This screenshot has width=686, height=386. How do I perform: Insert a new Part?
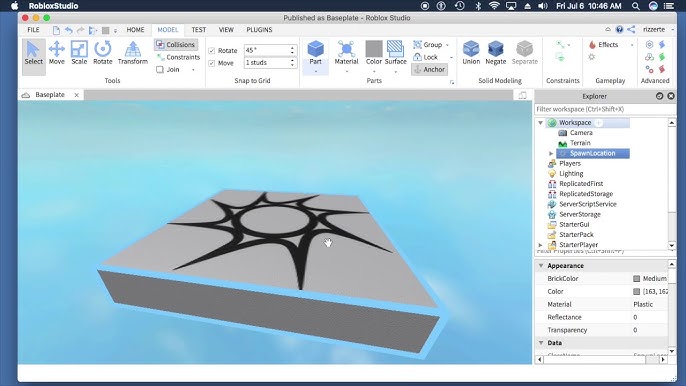coord(315,53)
